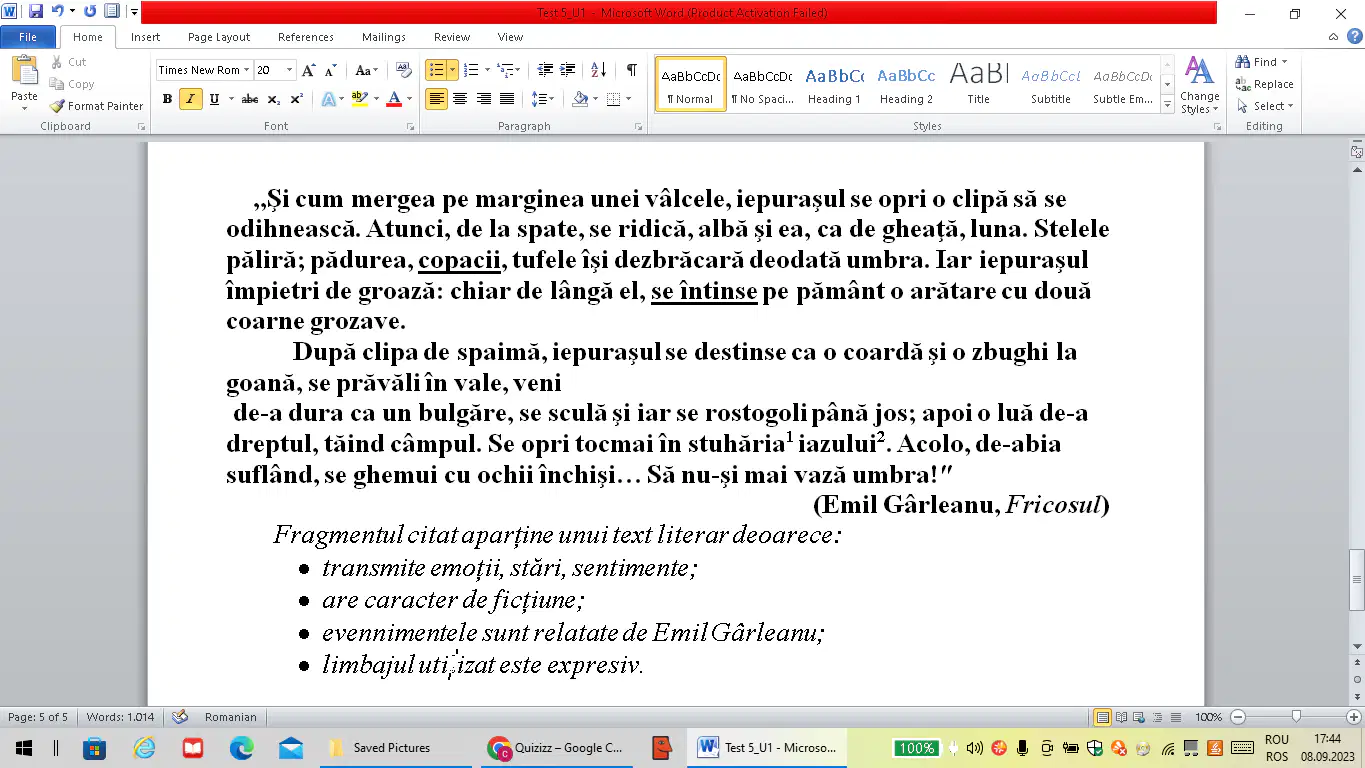Align text to the right
The height and width of the screenshot is (768, 1365).
[x=484, y=99]
